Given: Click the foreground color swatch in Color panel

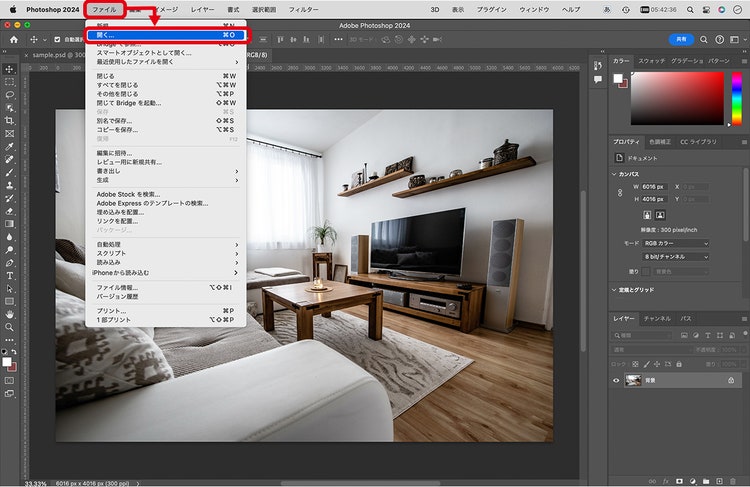Looking at the screenshot, I should click(618, 78).
